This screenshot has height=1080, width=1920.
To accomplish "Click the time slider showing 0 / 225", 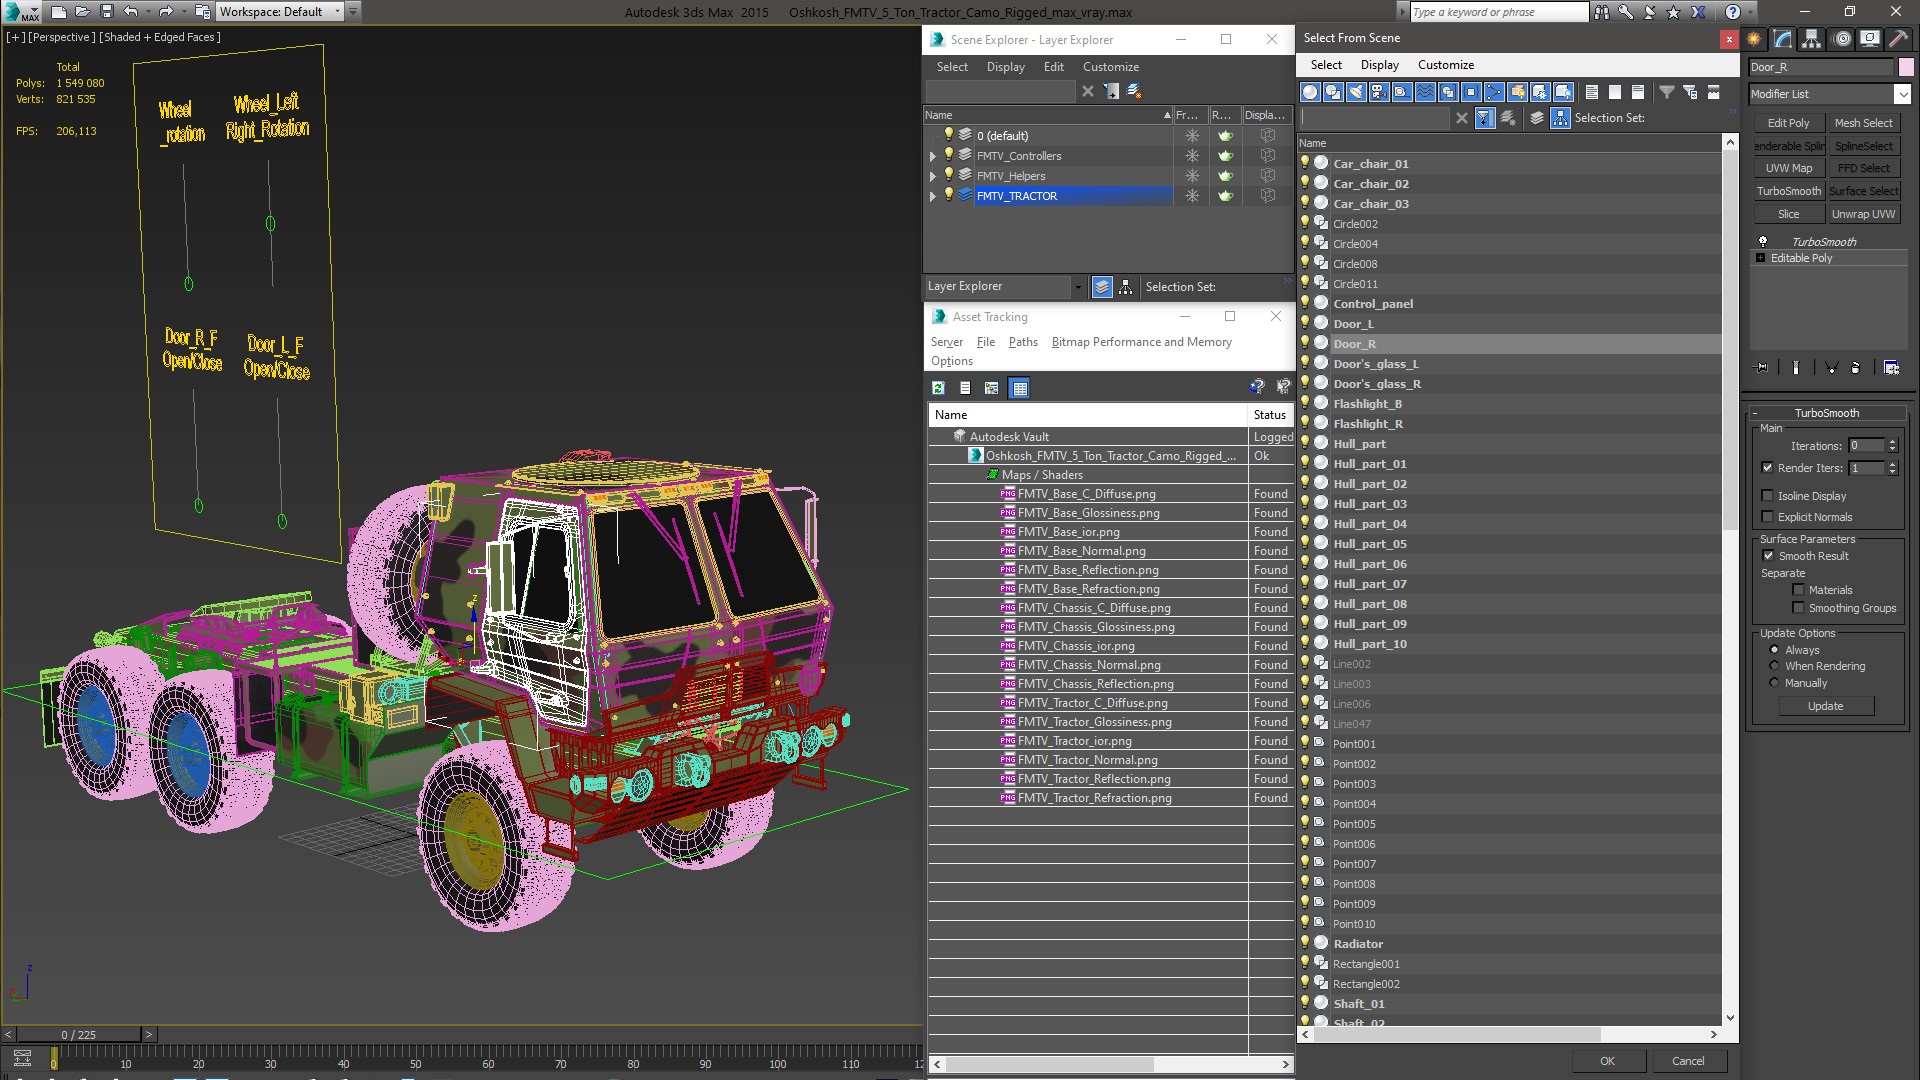I will tap(79, 1035).
